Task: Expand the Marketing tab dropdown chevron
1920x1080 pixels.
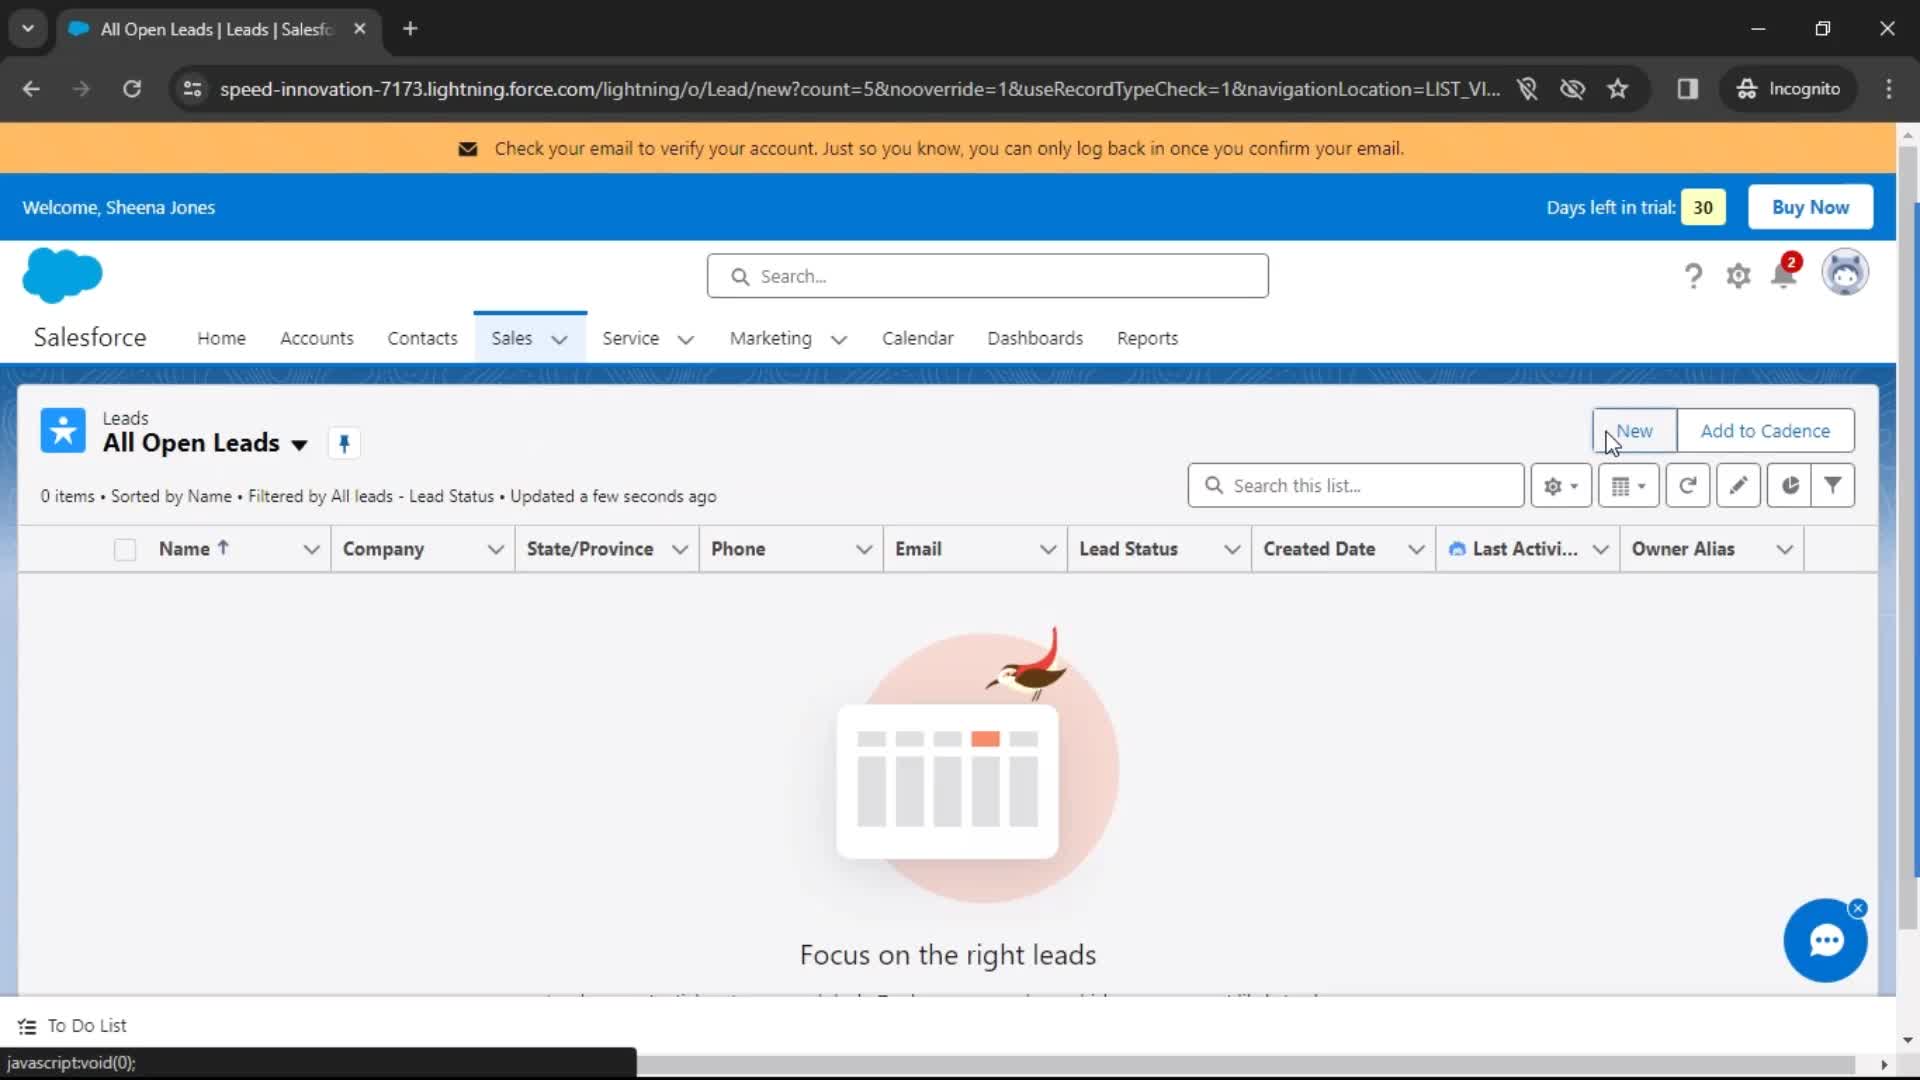Action: (x=839, y=340)
